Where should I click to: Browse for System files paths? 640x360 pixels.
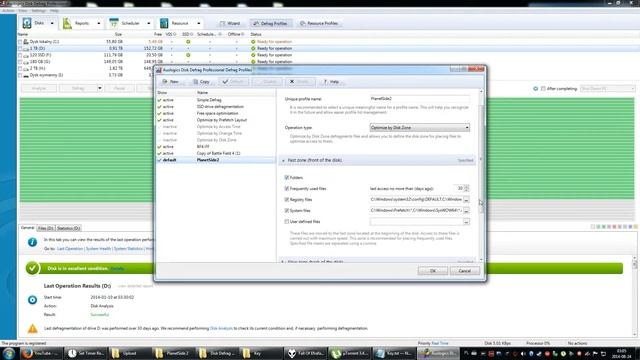[x=466, y=211]
